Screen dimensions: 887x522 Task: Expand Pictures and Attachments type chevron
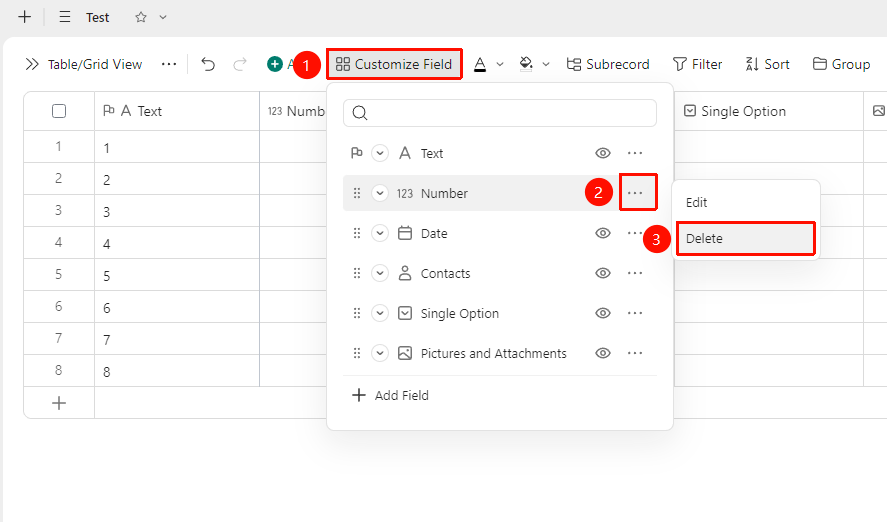click(380, 353)
